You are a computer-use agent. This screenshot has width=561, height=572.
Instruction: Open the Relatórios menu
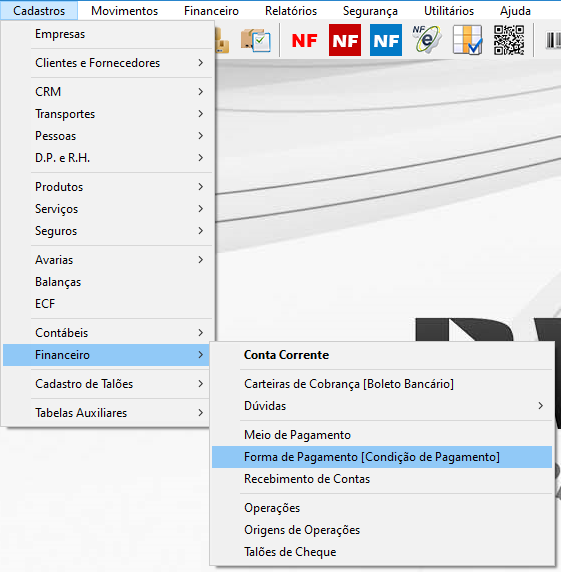pyautogui.click(x=291, y=11)
